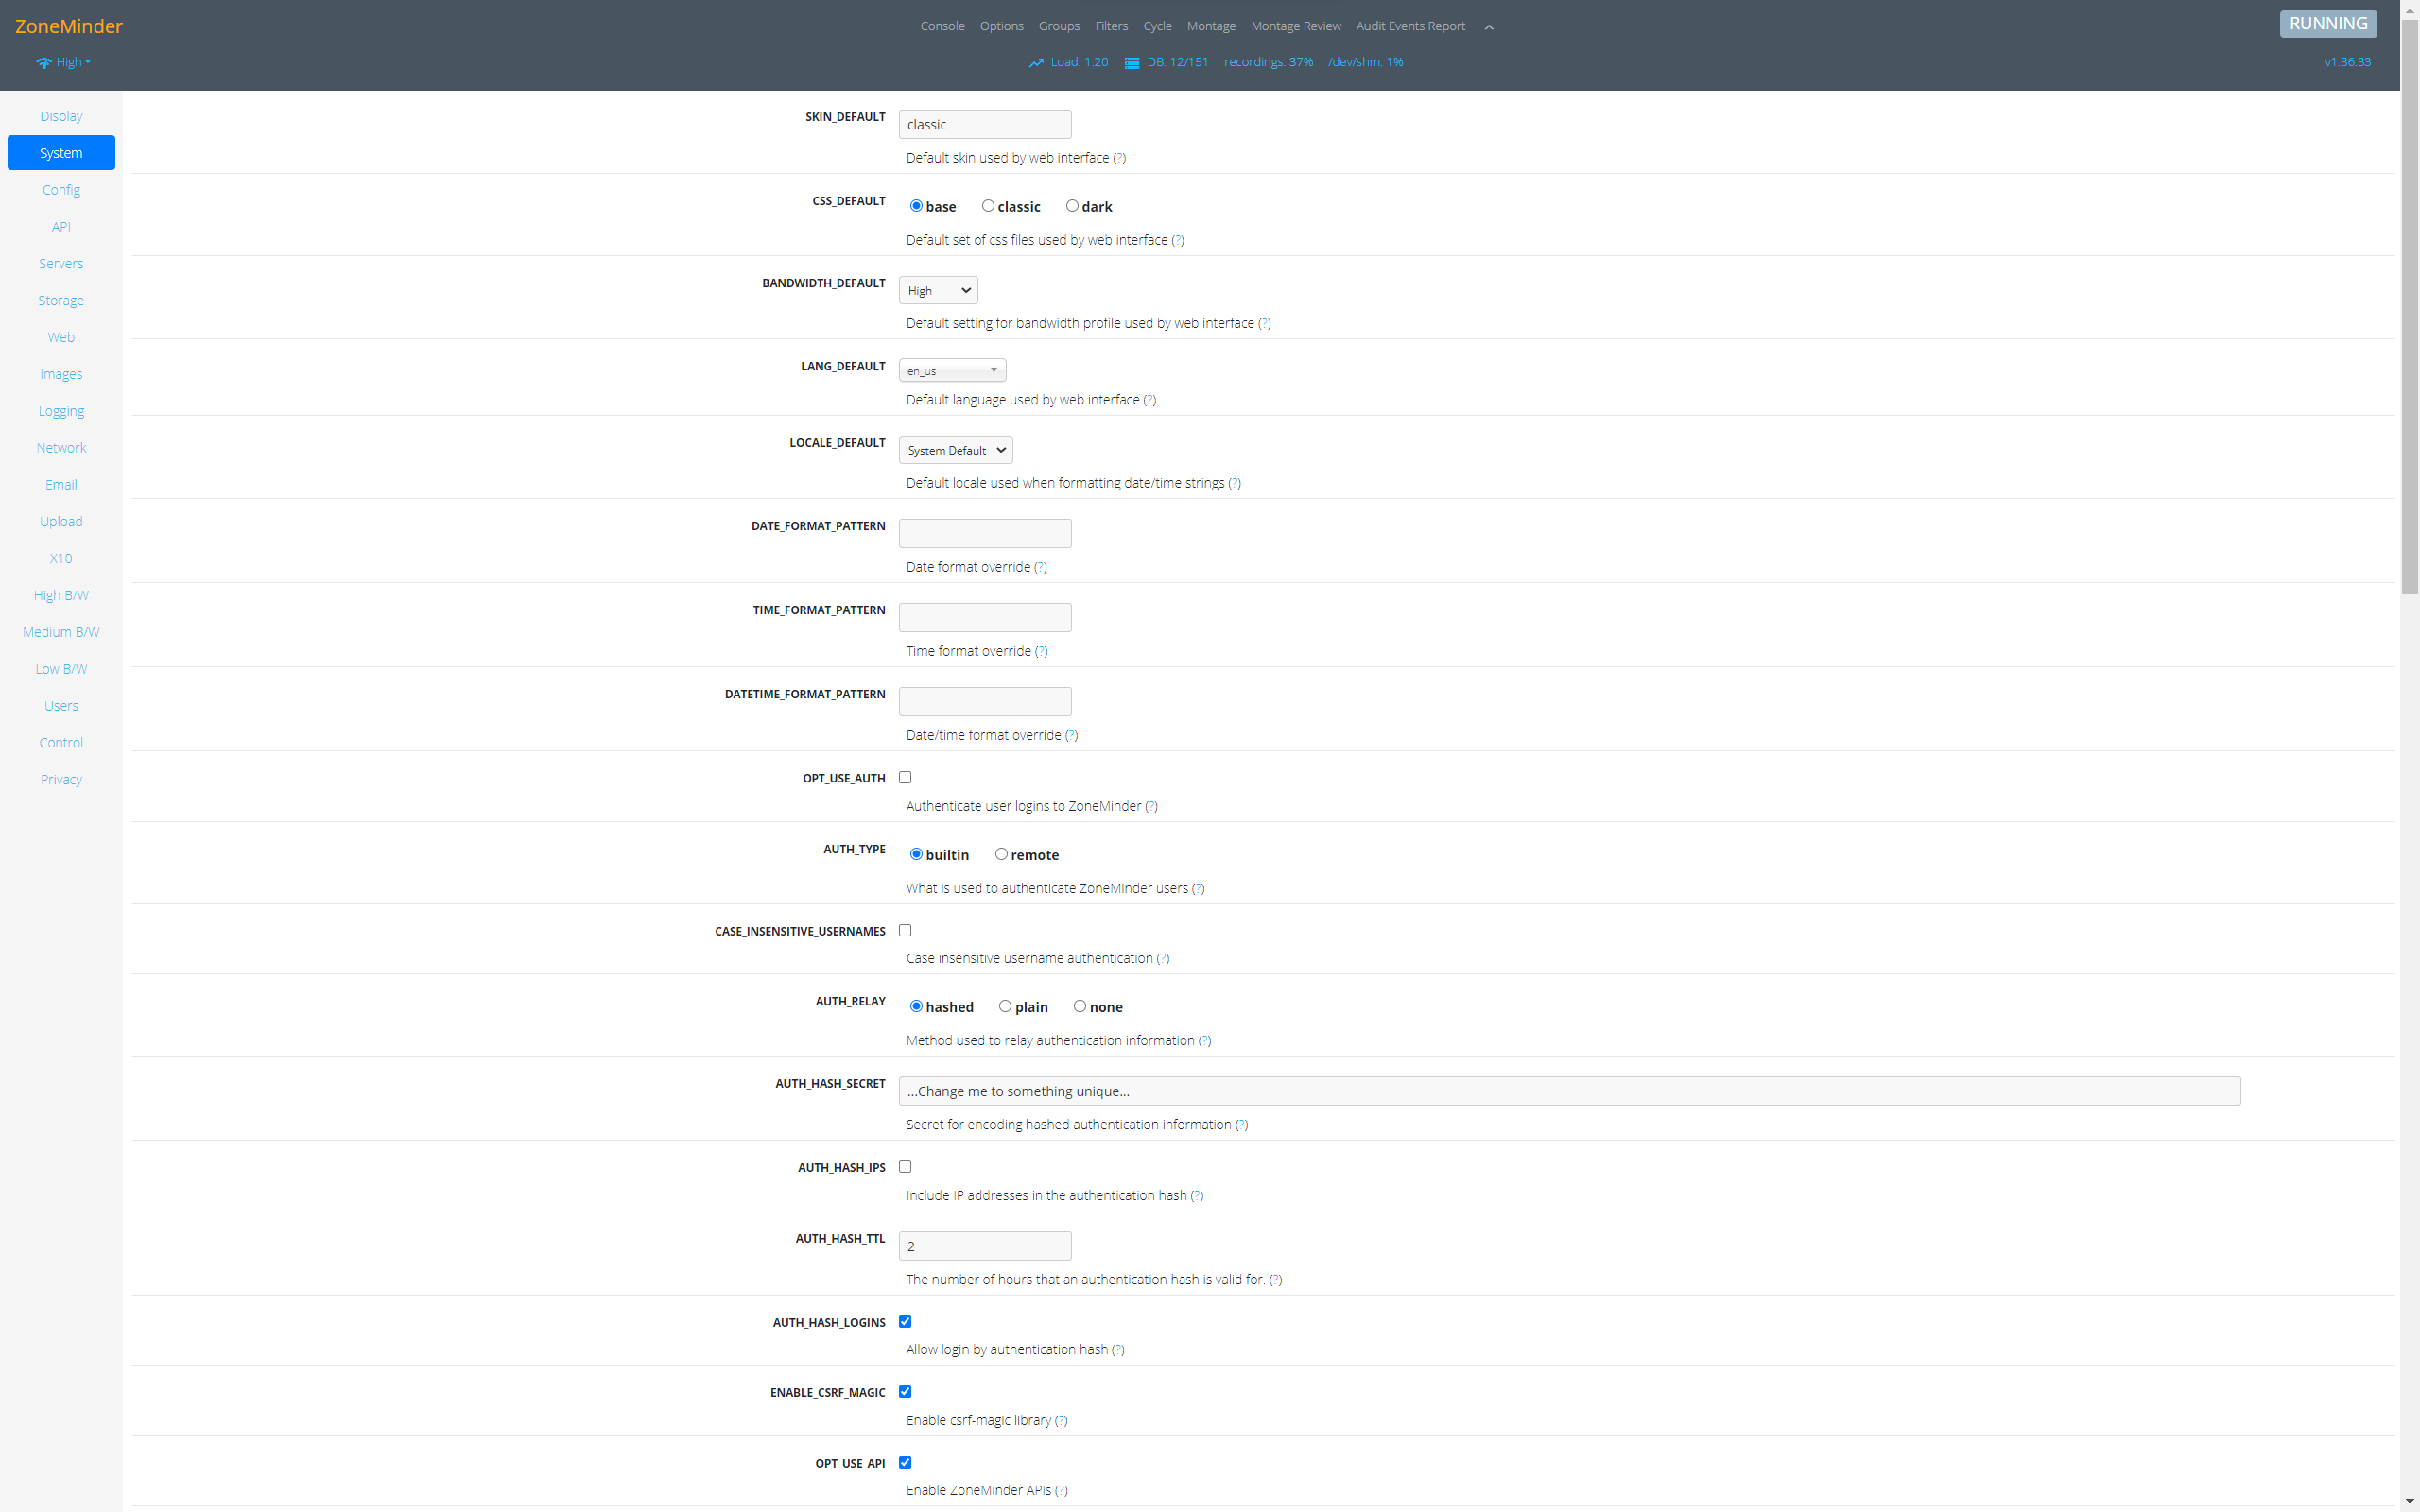Collapse header using the chevron up icon
The image size is (2420, 1512).
tap(1488, 27)
